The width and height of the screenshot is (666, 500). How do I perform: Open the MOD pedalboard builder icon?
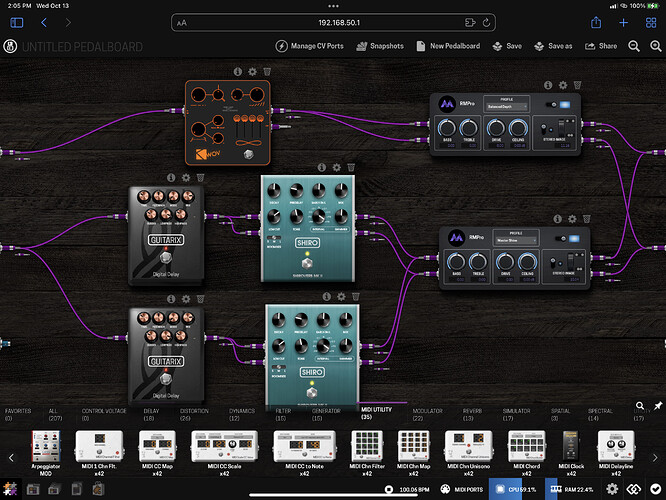click(10, 489)
